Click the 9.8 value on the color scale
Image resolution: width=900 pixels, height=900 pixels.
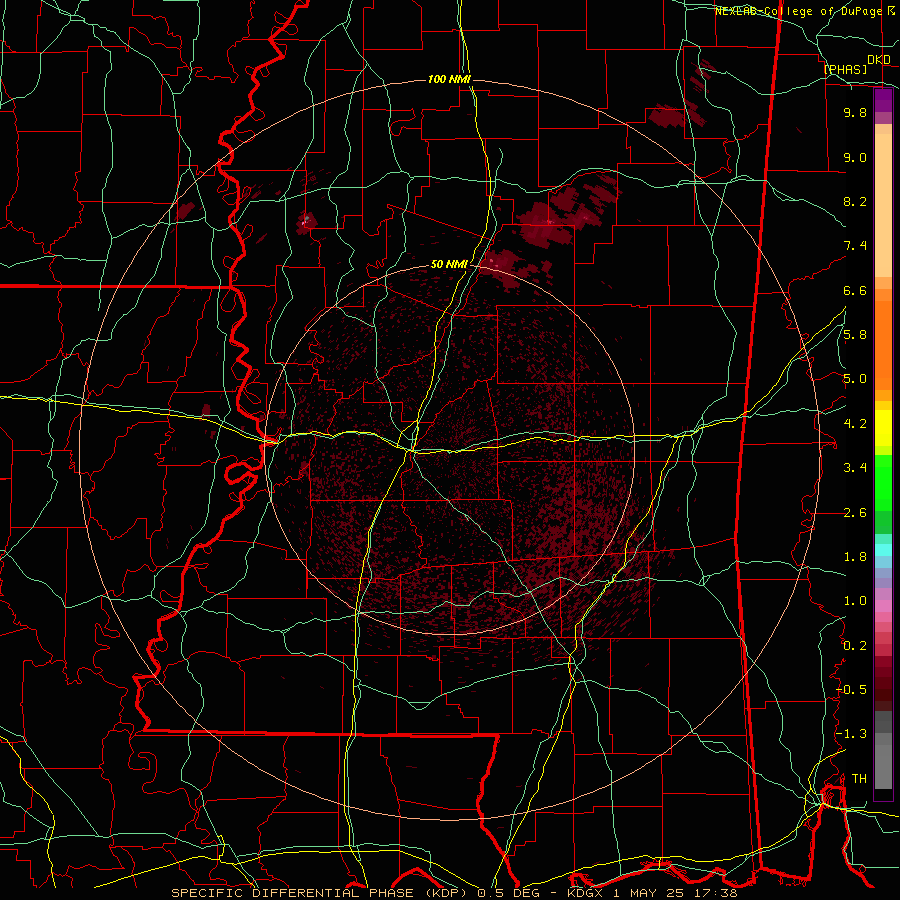tap(855, 112)
